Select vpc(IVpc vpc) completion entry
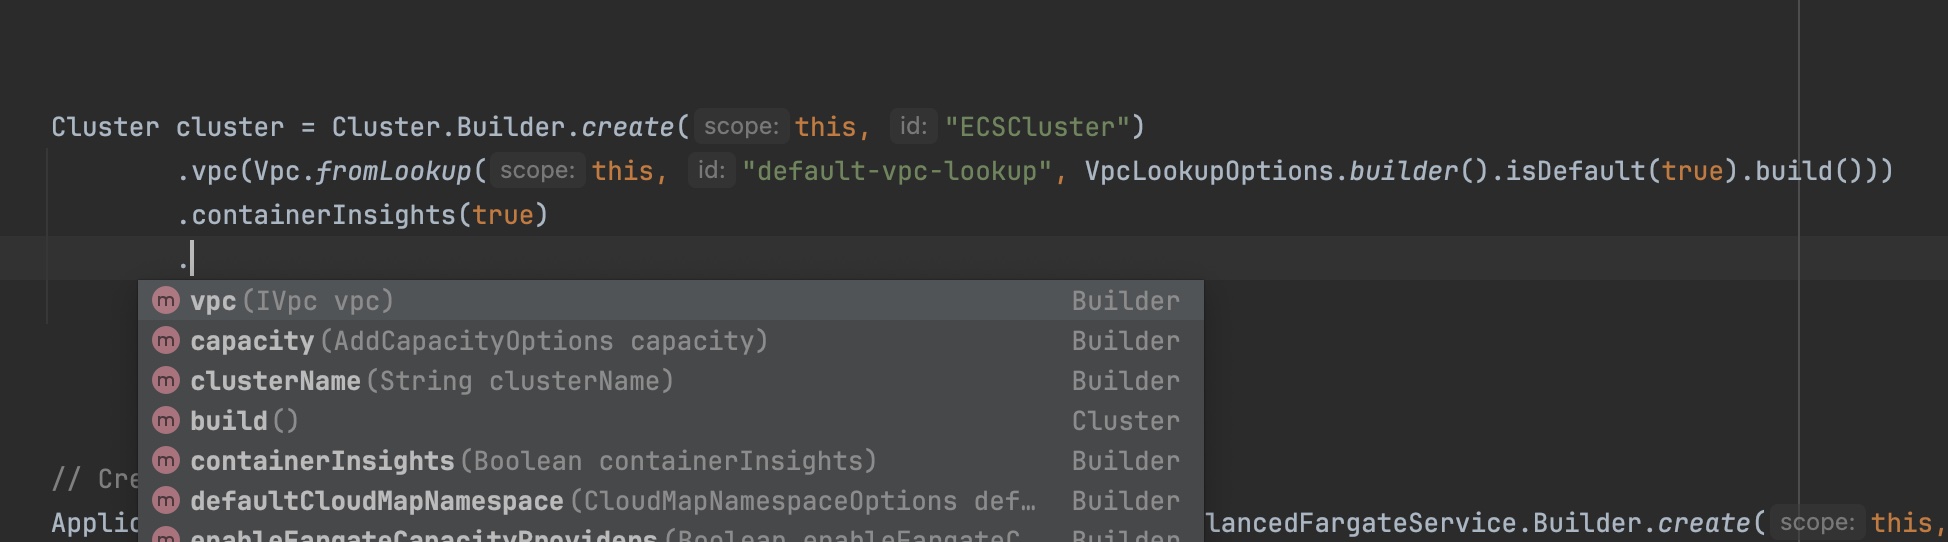This screenshot has width=1948, height=542. click(671, 300)
